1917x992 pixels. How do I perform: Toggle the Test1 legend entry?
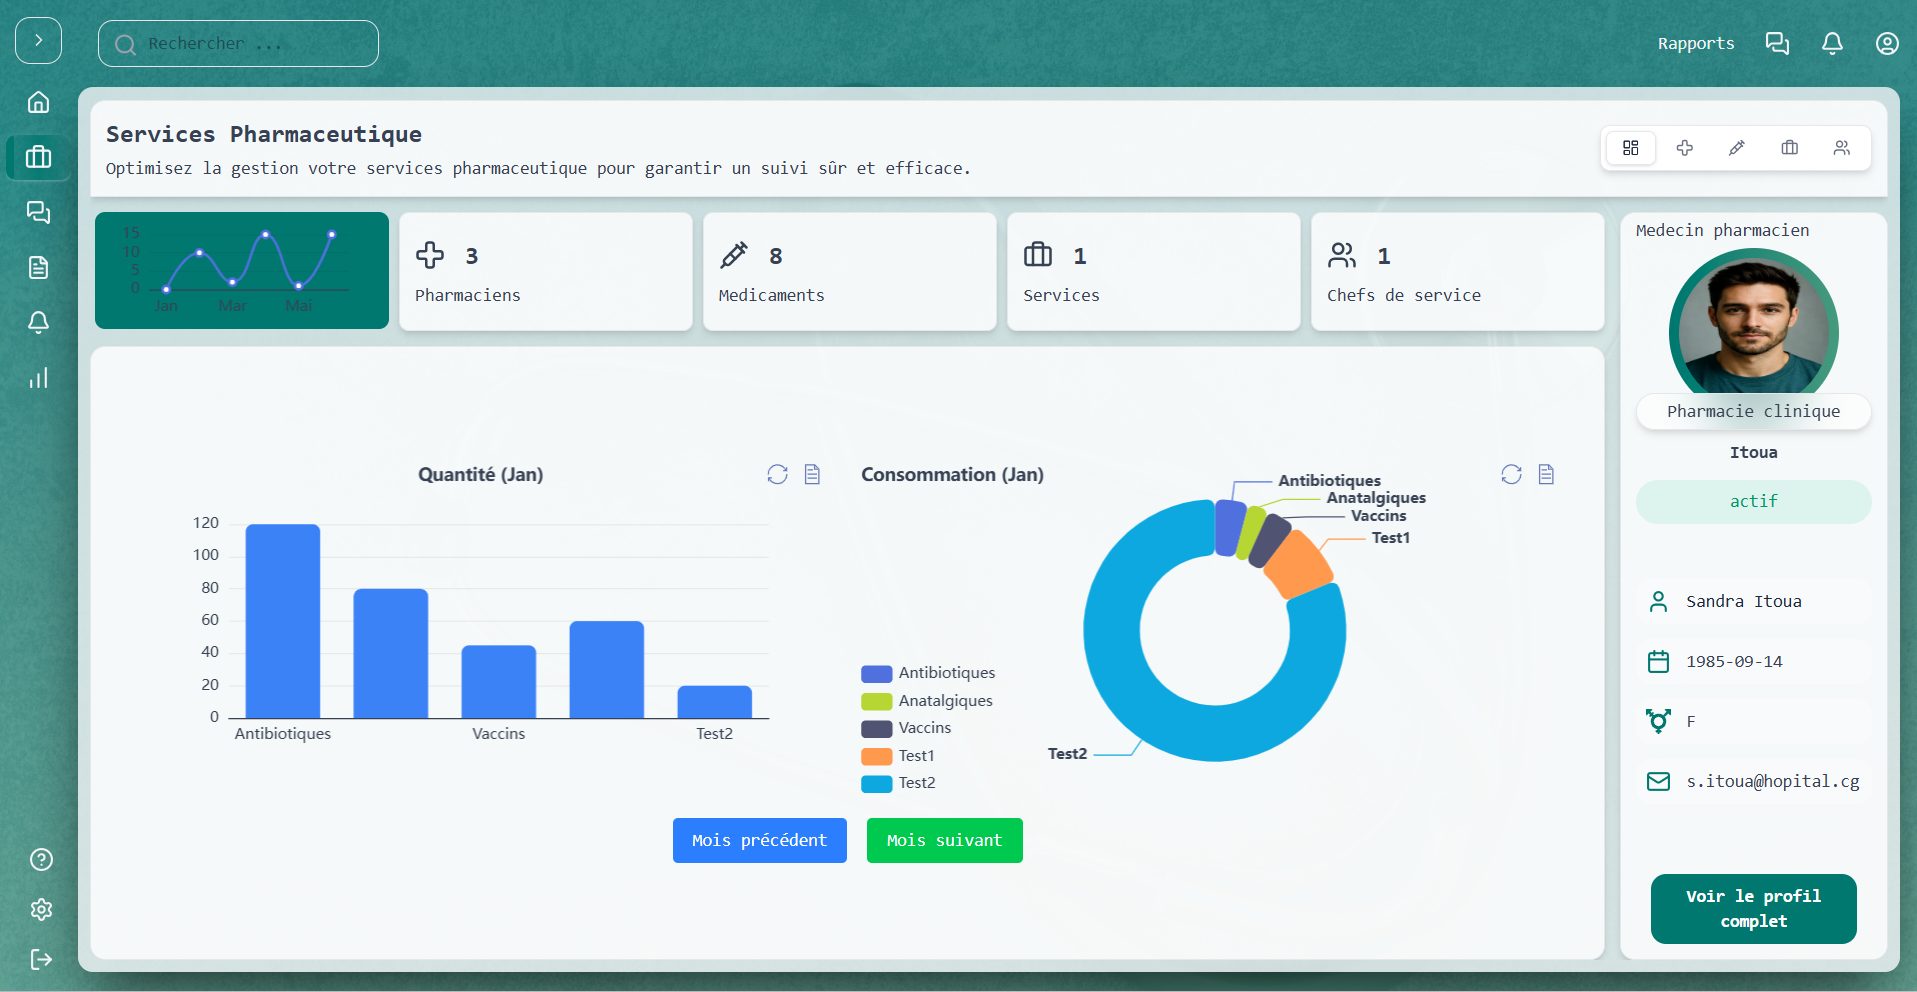[x=898, y=756]
